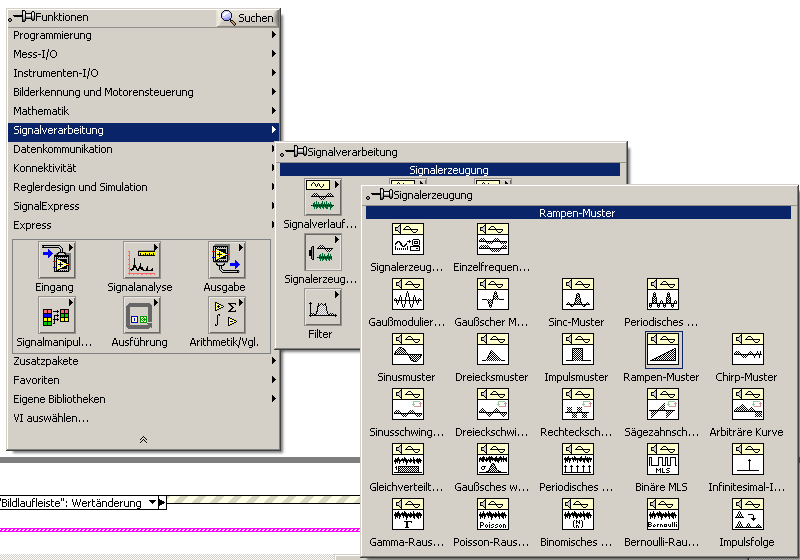Select the Binomisches Rauschen icon
The width and height of the screenshot is (800, 560).
(x=578, y=515)
